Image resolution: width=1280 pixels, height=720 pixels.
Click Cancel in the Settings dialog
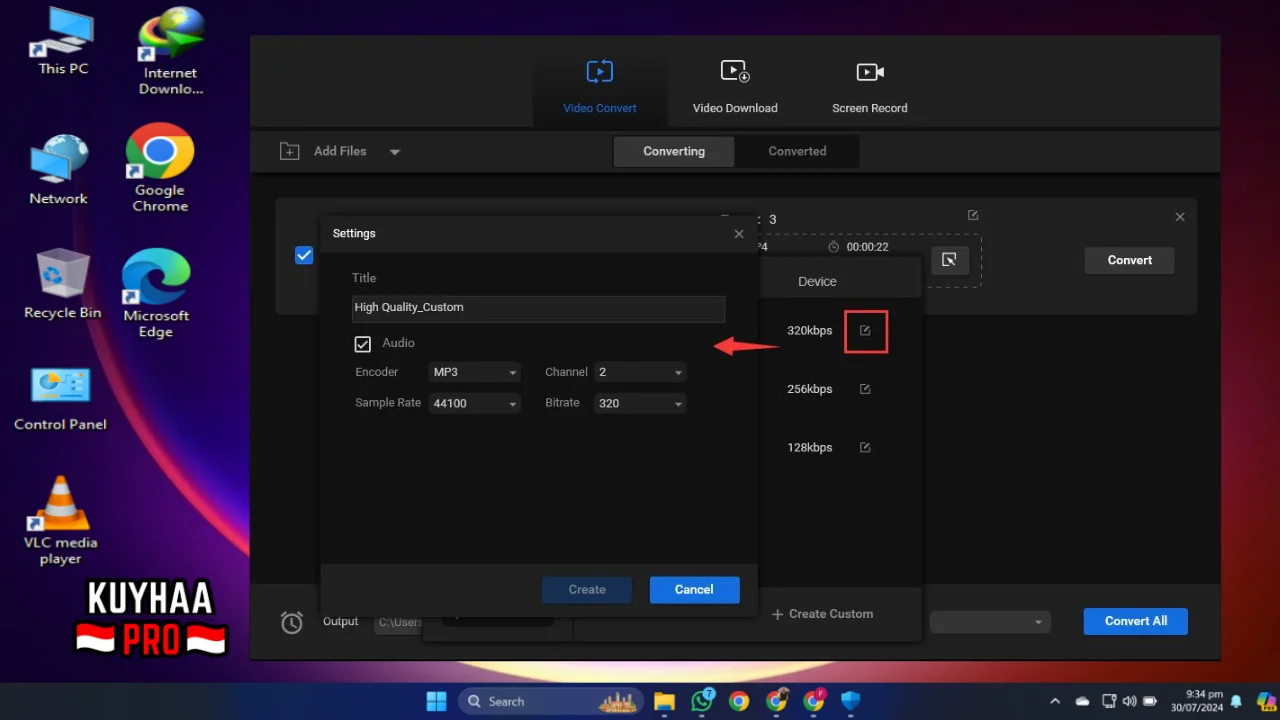(694, 590)
